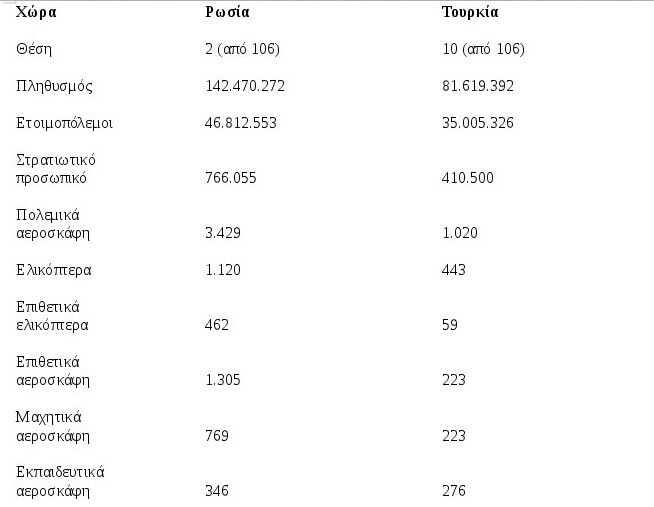654x507 pixels.
Task: Select Turkey's helicopters value 443
Action: [x=454, y=270]
